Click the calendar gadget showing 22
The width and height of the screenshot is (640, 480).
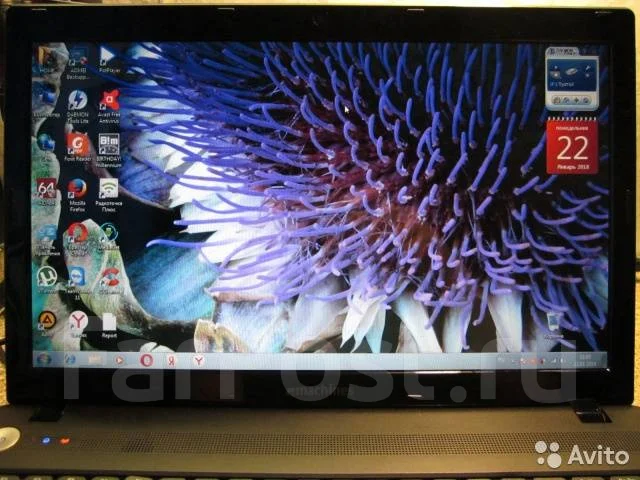[x=572, y=146]
